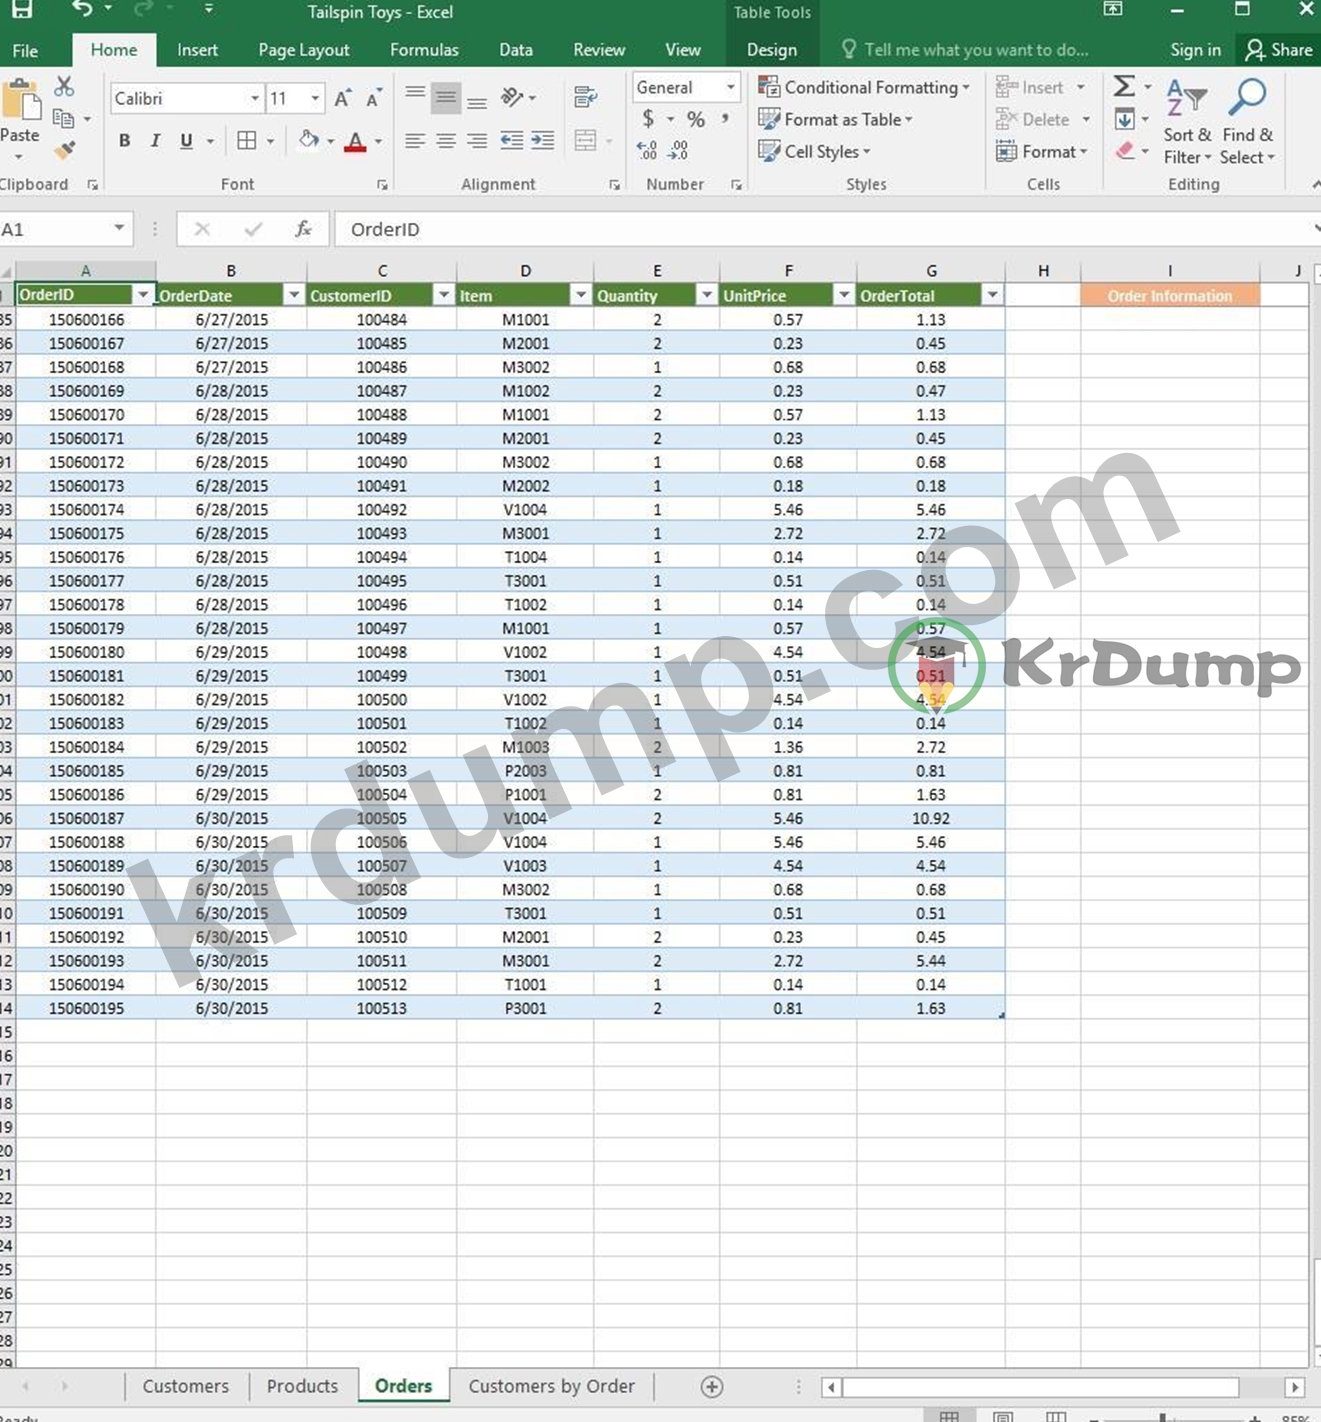Click Merge & Center icon

tap(586, 141)
